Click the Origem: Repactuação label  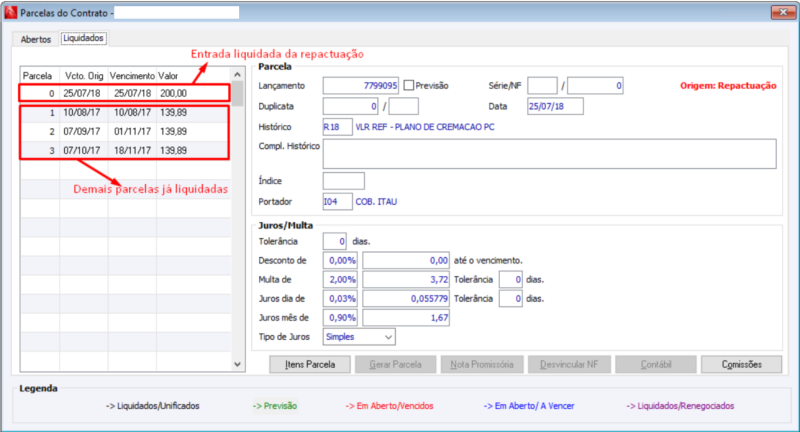click(x=728, y=86)
